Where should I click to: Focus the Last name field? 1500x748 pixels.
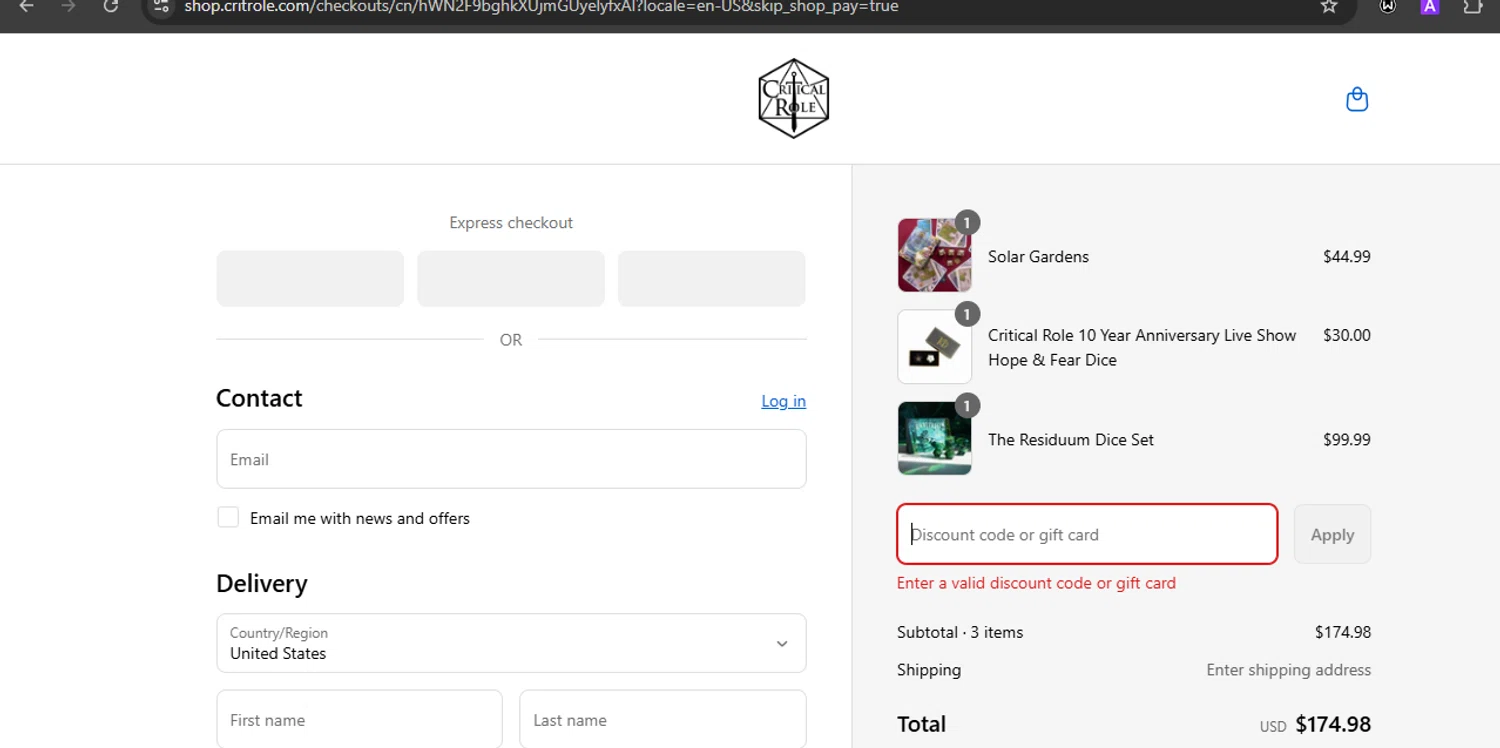[x=662, y=719]
